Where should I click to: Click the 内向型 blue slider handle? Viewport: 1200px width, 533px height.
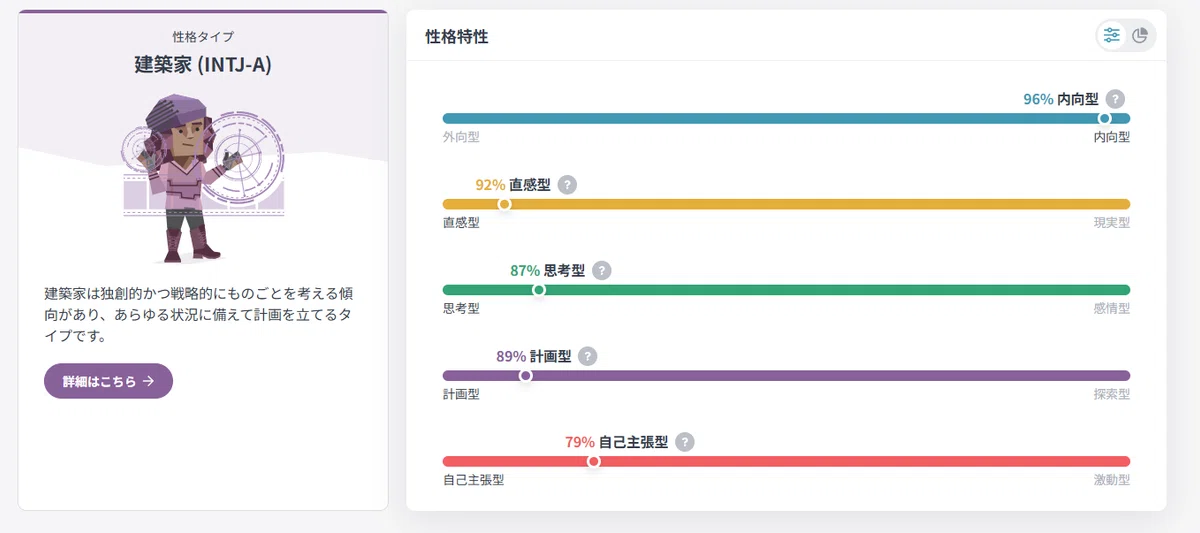coord(1104,118)
